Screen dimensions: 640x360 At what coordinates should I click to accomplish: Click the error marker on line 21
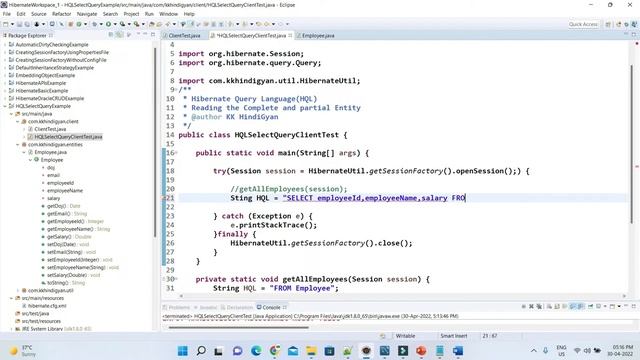coord(164,198)
